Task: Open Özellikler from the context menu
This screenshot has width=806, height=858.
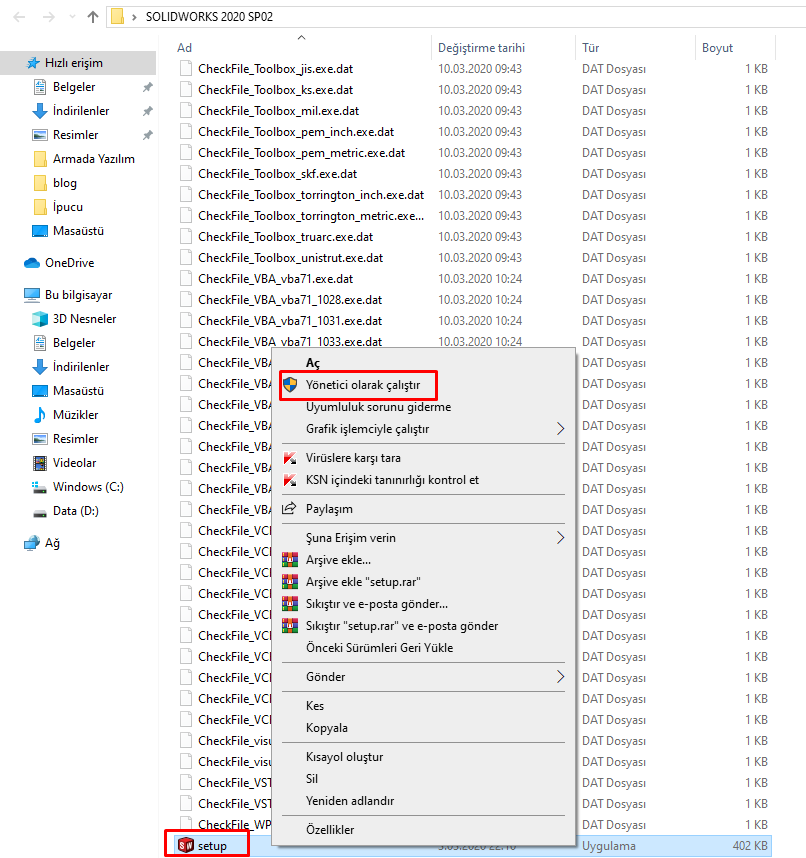Action: click(330, 830)
